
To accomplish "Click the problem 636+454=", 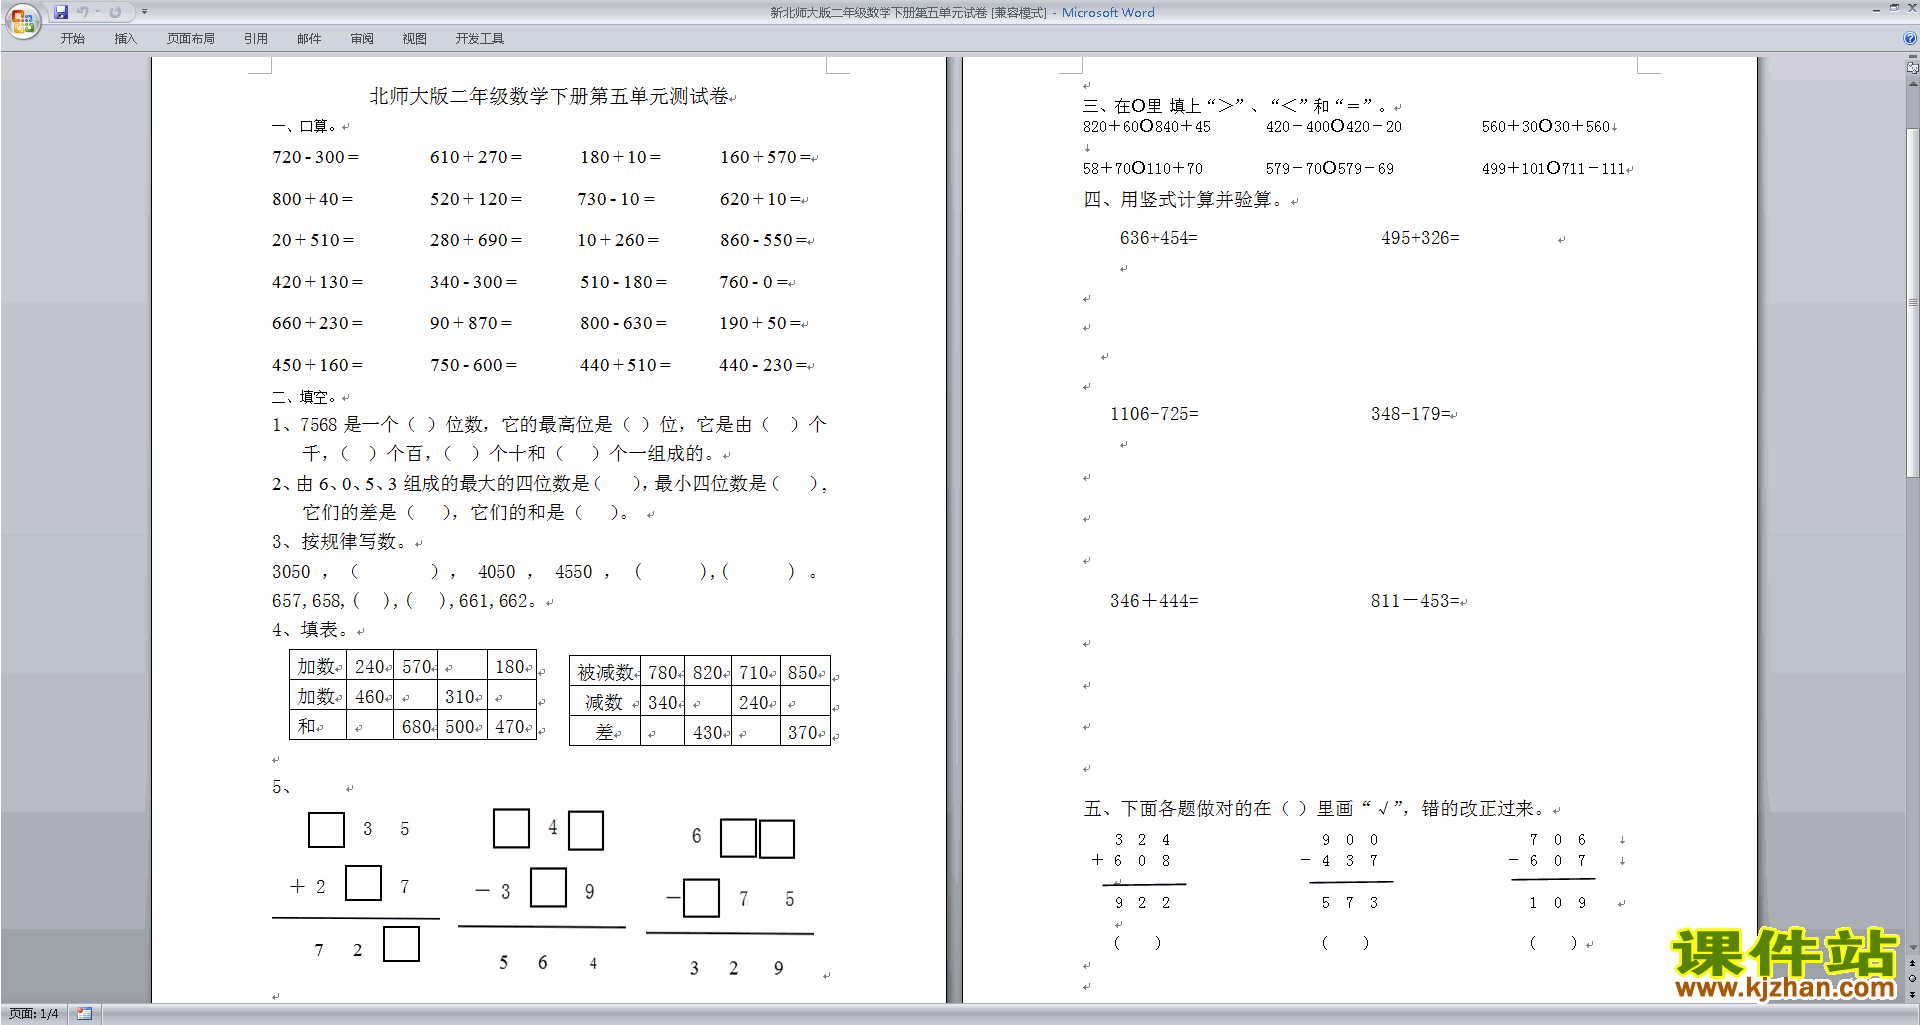I will (x=1158, y=238).
